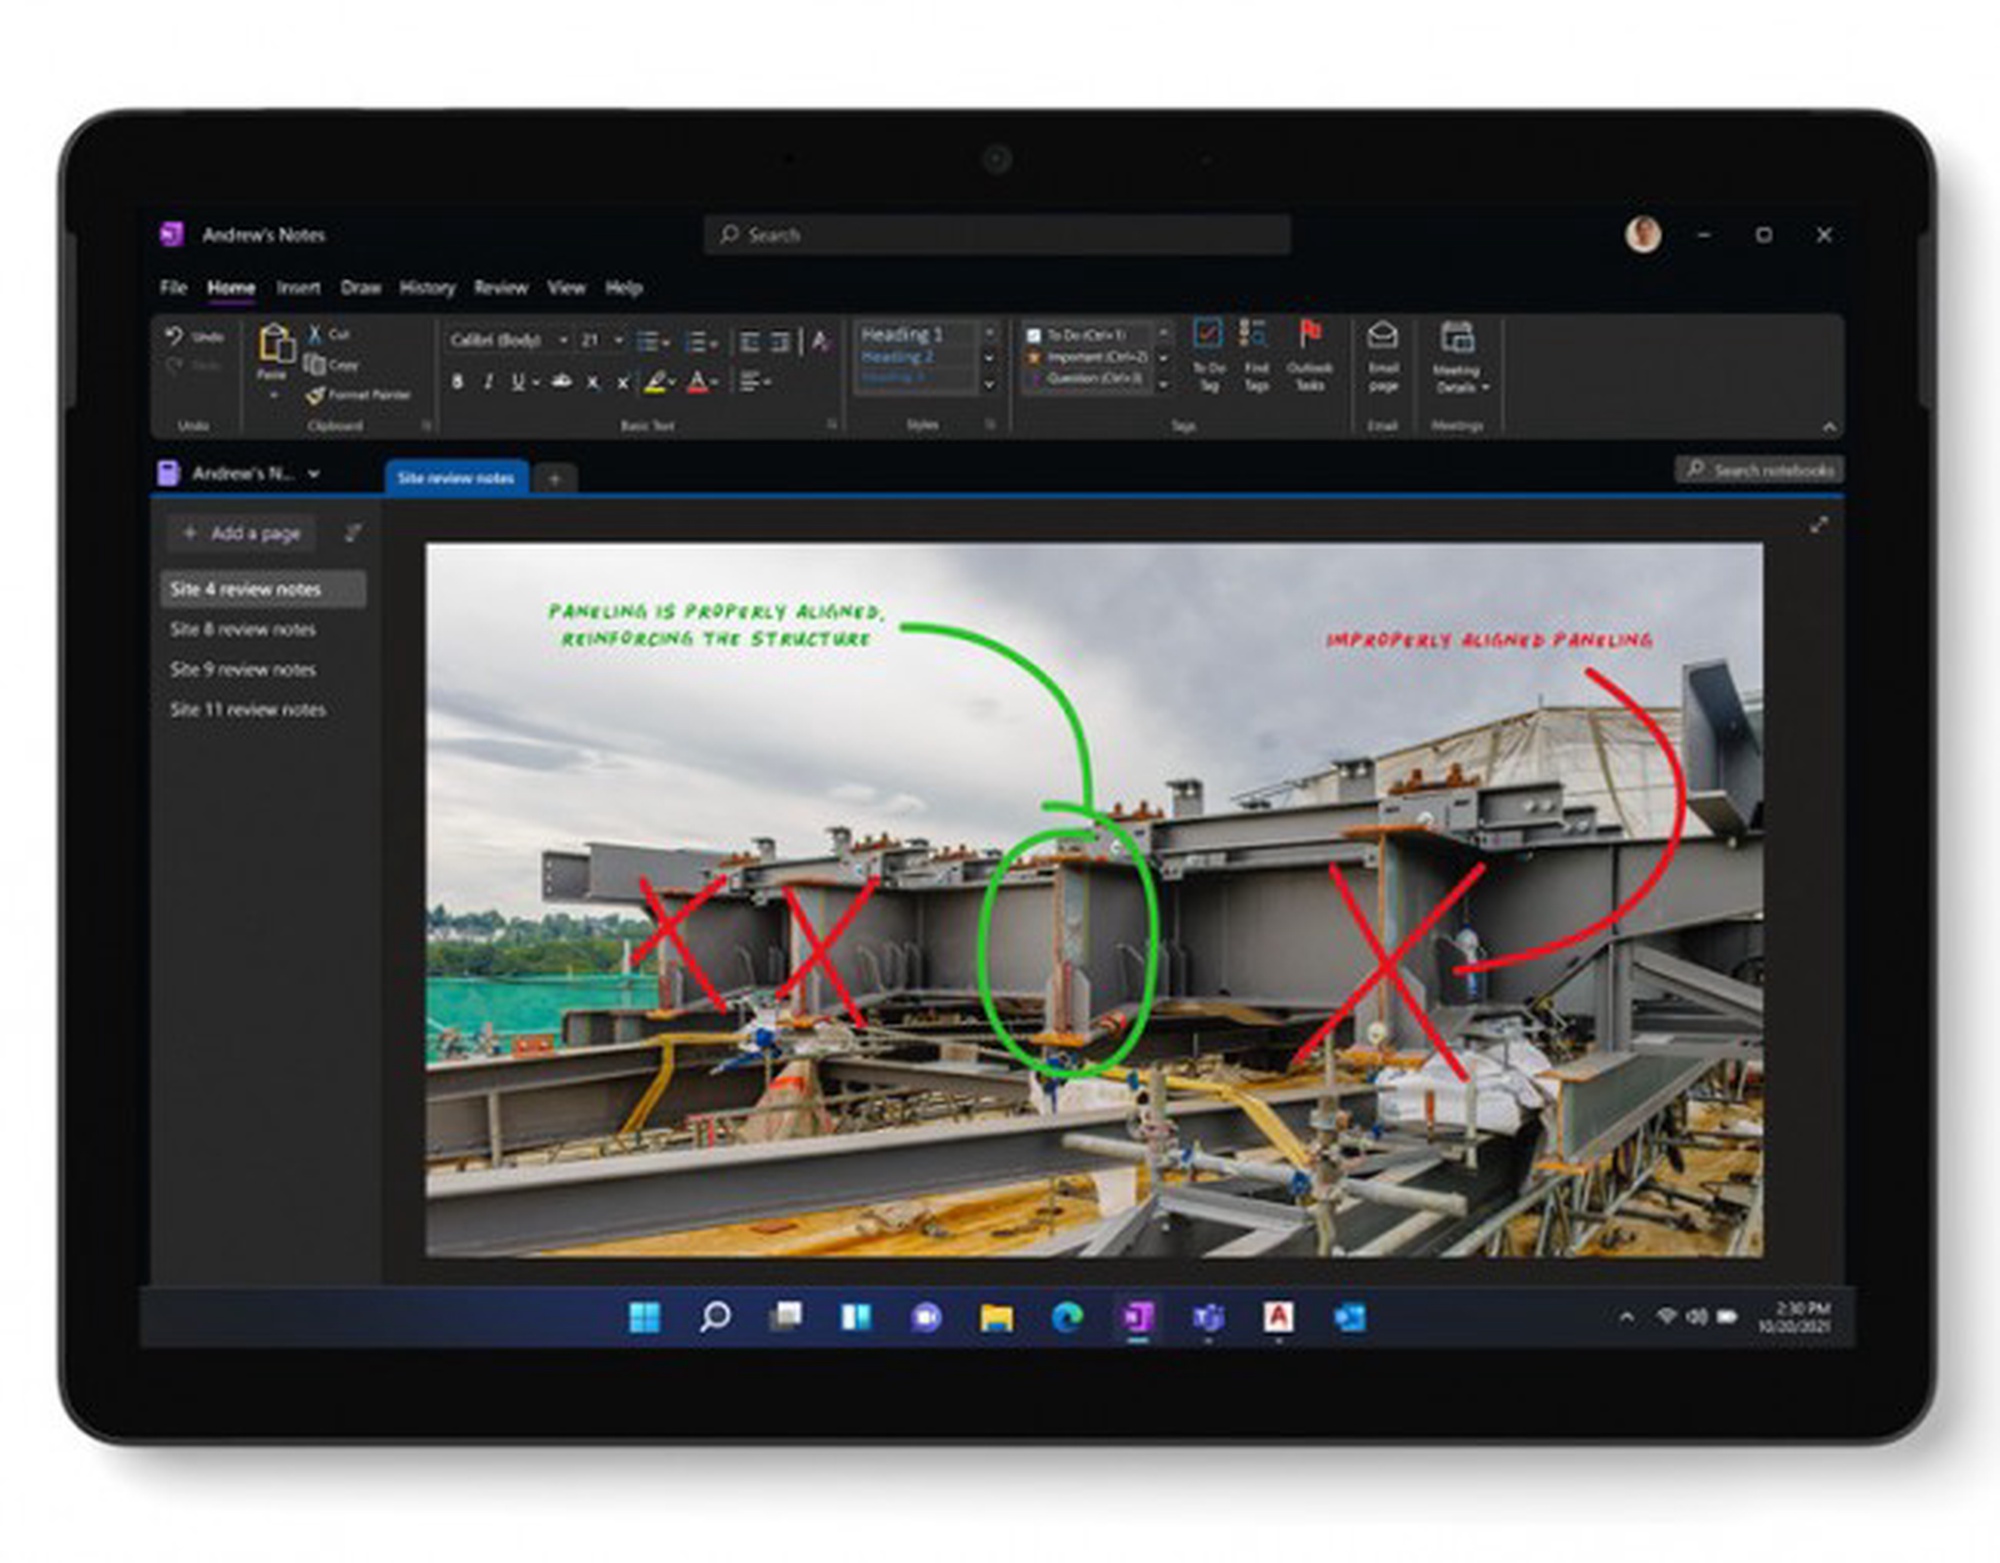Open Outlook Tasks red flag
The image size is (2000, 1563).
(x=1309, y=352)
